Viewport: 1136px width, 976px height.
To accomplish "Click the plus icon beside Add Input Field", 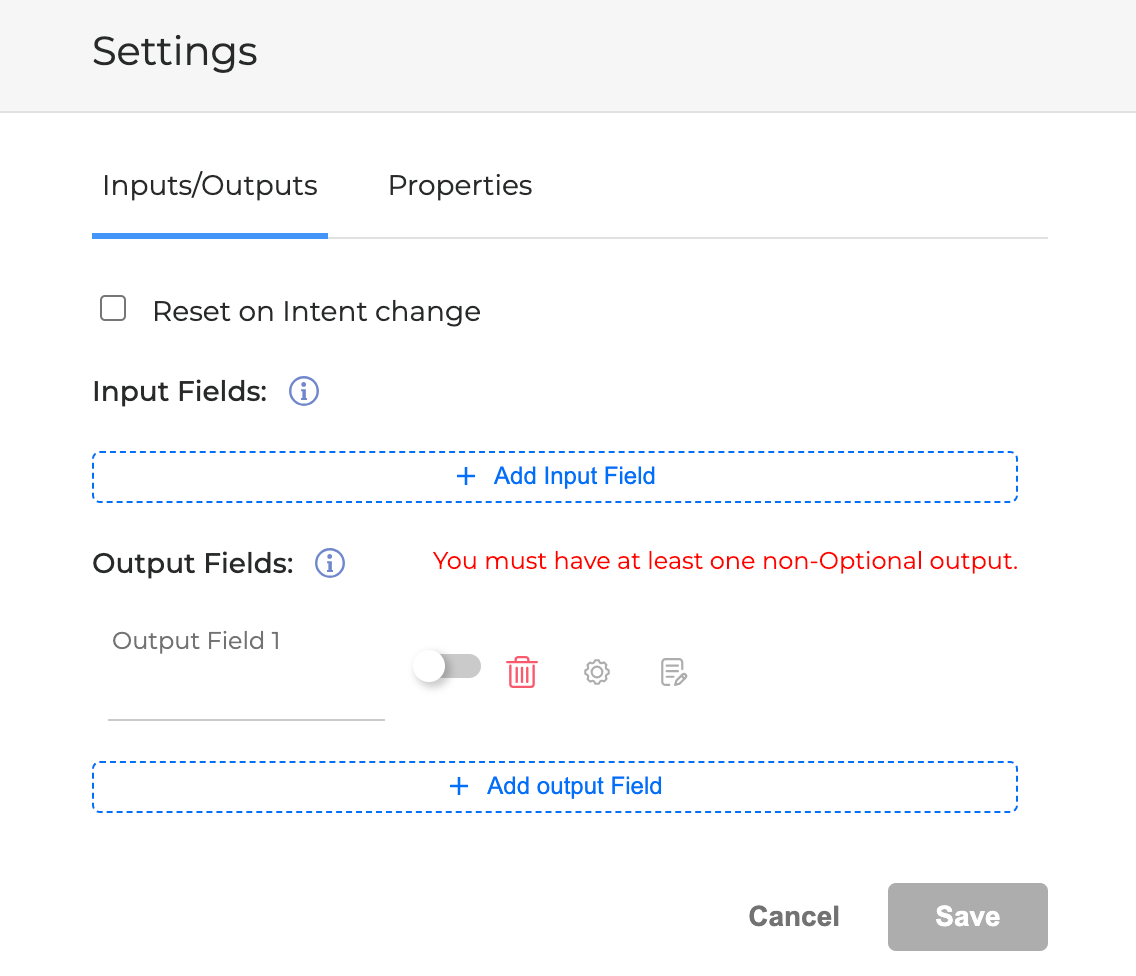I will 465,476.
